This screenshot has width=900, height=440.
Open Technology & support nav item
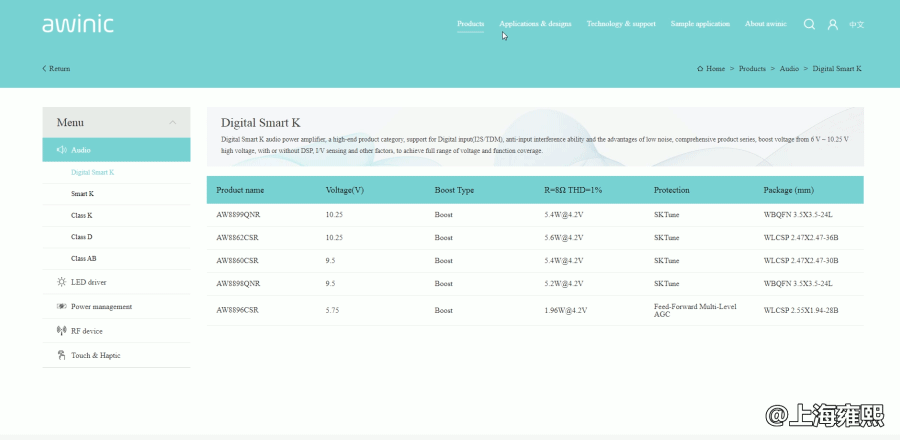pyautogui.click(x=621, y=24)
